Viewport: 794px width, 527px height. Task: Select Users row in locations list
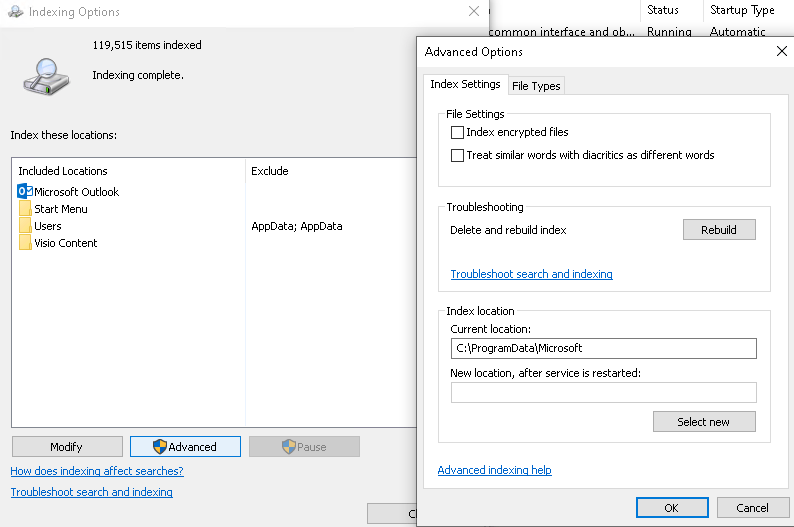pyautogui.click(x=48, y=226)
